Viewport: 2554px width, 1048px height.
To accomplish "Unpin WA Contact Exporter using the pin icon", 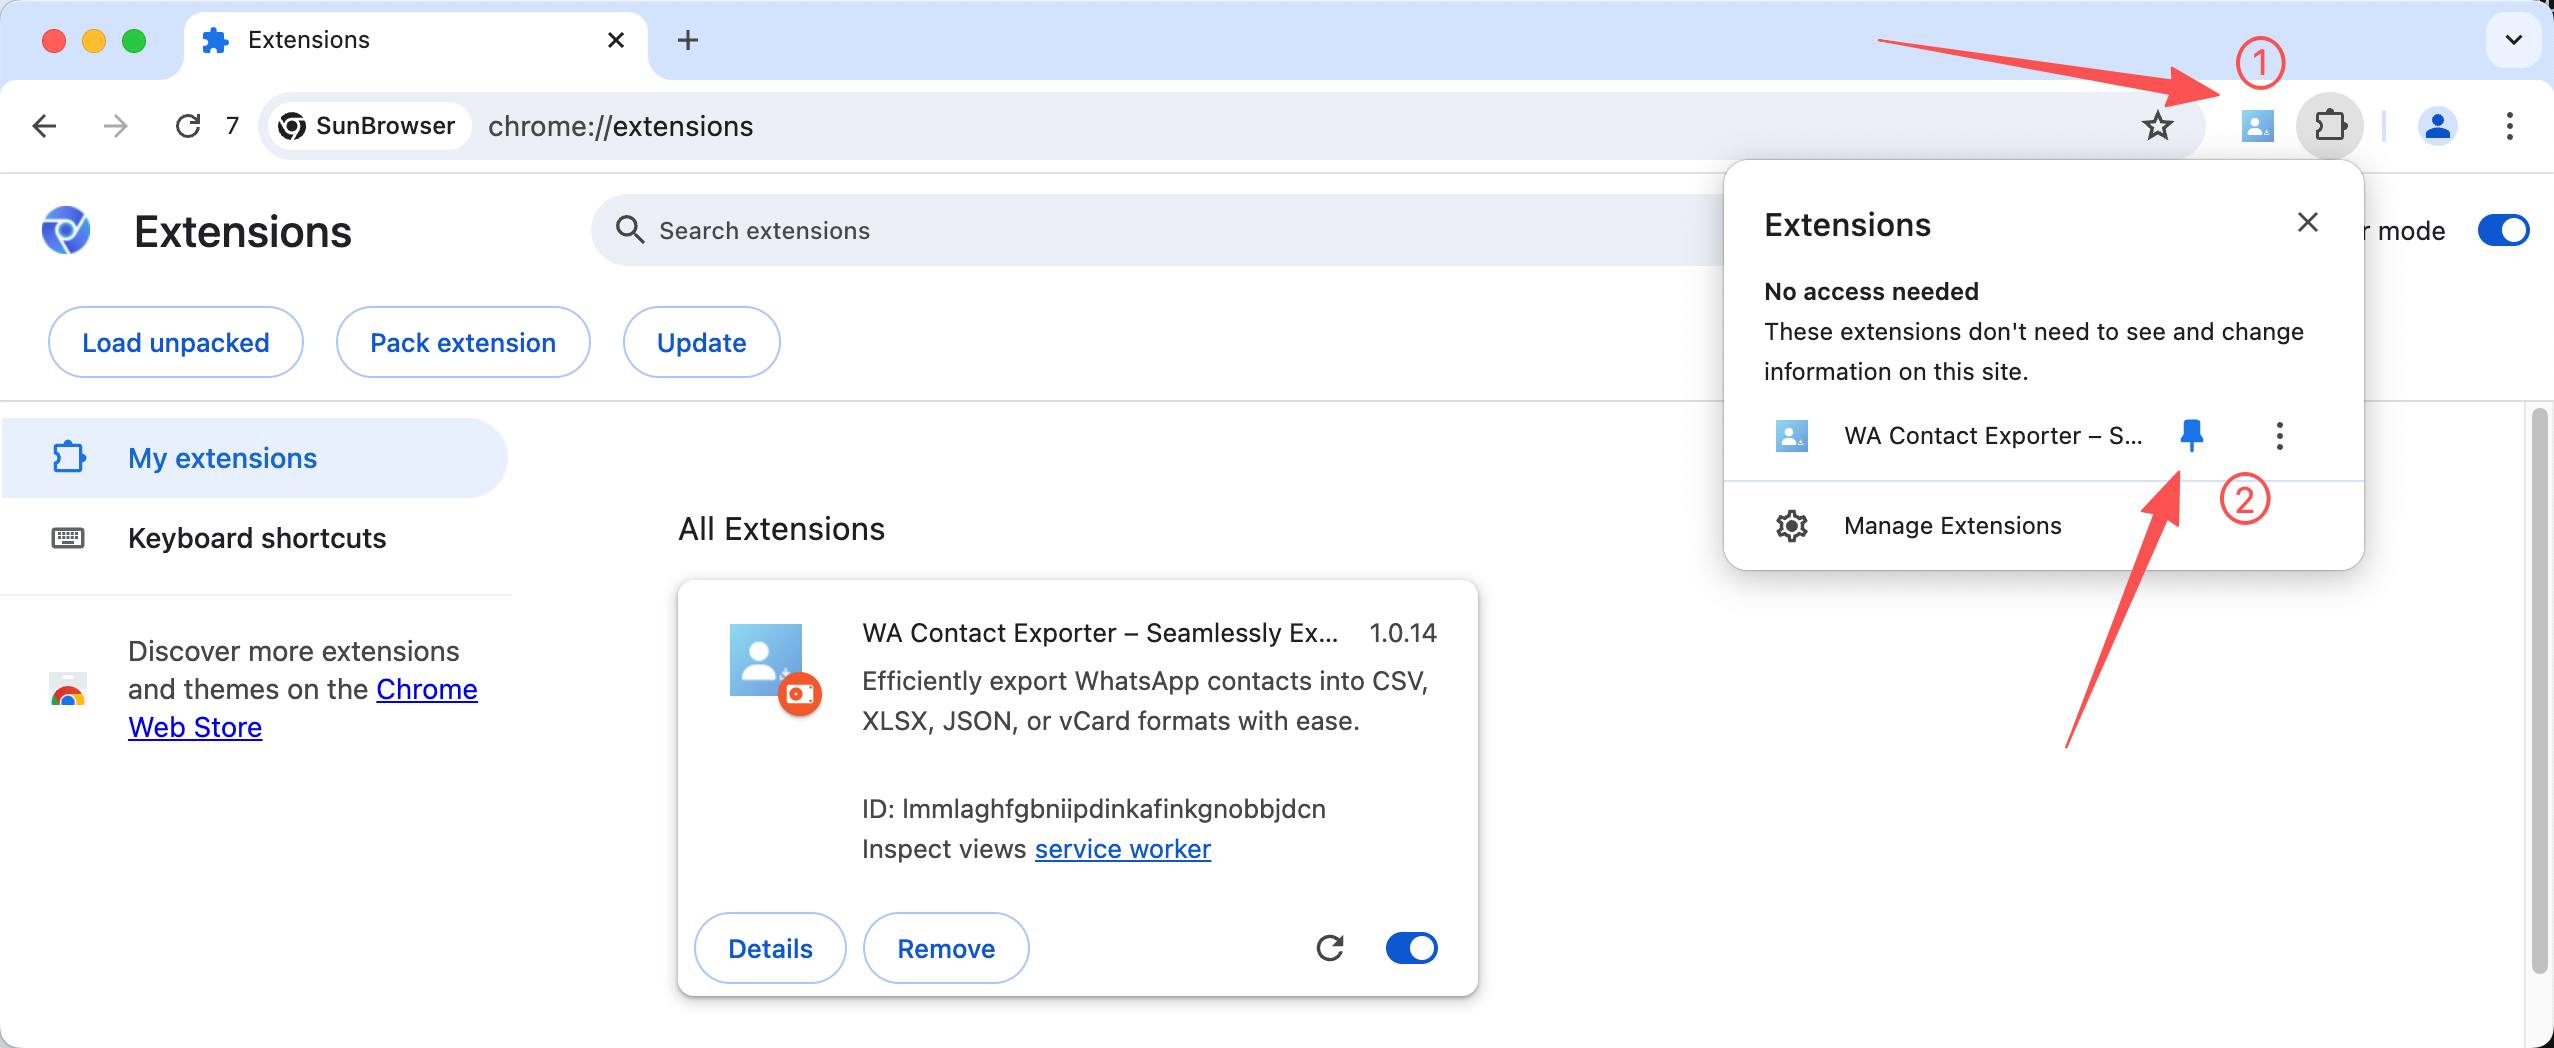I will click(2191, 435).
